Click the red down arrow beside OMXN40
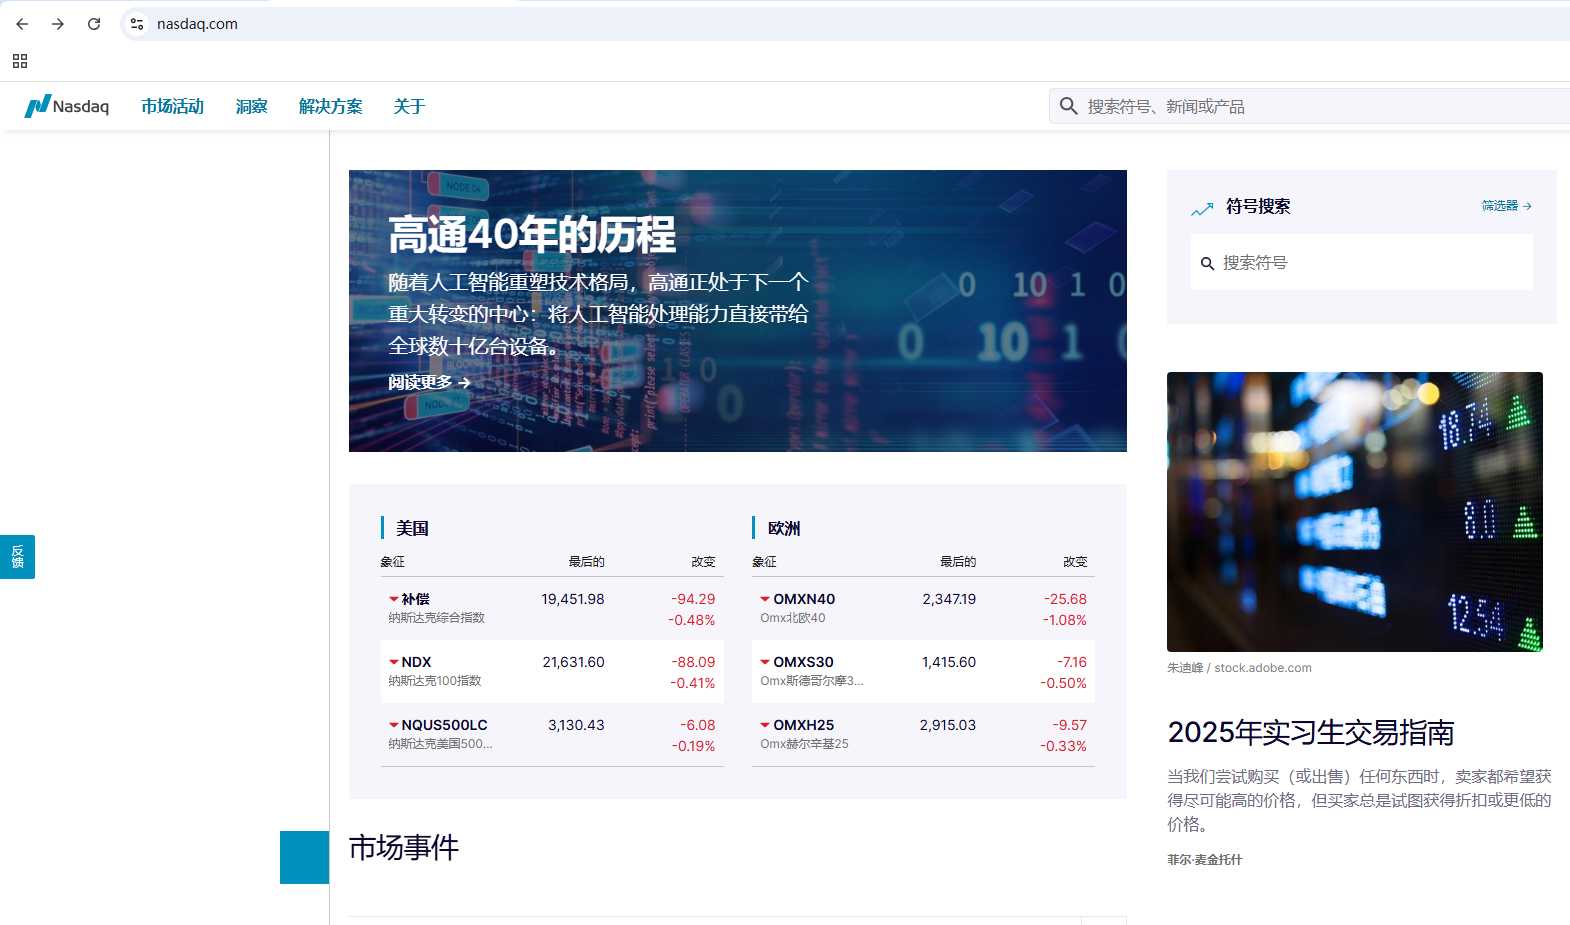This screenshot has height=925, width=1570. 765,599
